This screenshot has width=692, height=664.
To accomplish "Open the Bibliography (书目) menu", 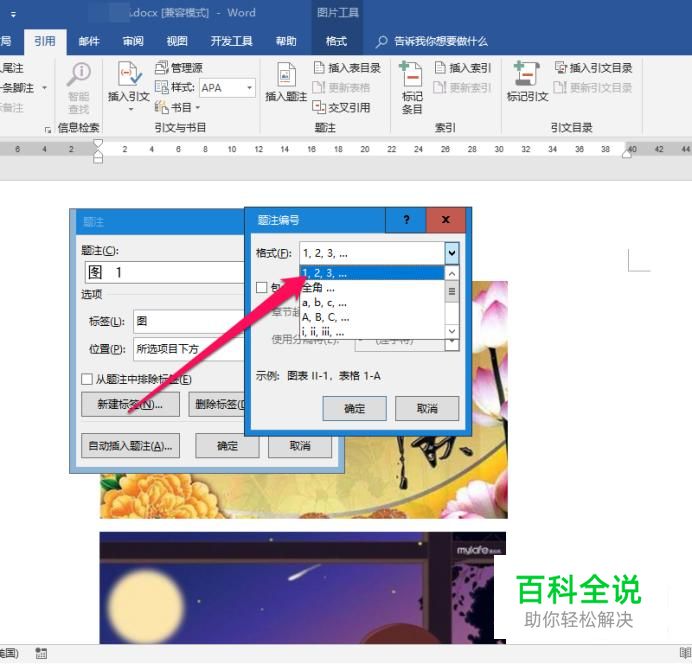I will [177, 107].
